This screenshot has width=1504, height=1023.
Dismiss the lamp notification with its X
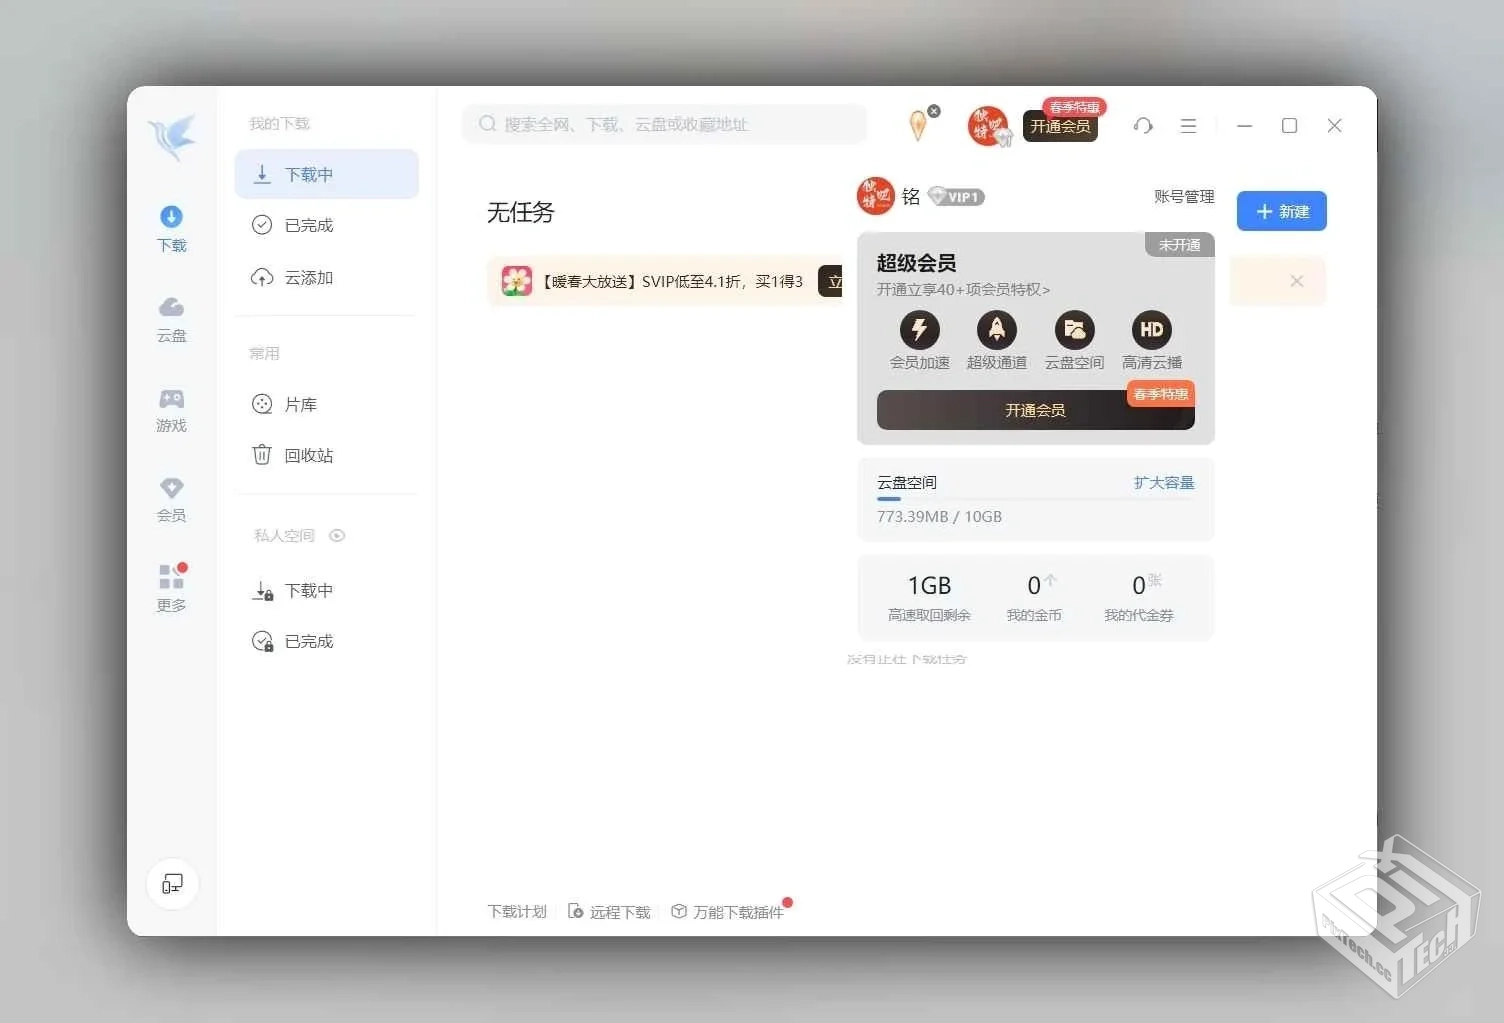933,110
